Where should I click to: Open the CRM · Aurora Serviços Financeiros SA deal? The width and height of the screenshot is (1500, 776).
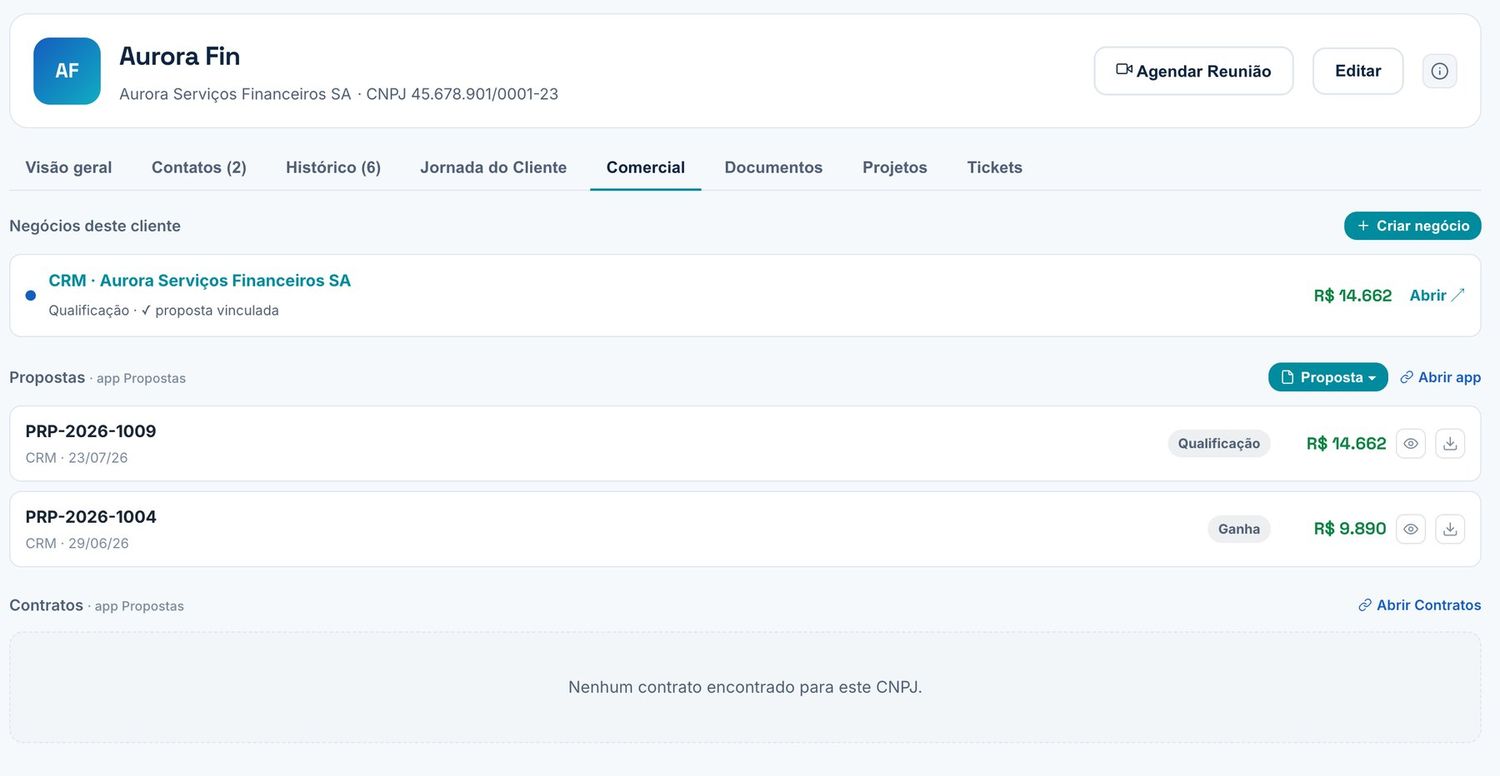(x=200, y=281)
